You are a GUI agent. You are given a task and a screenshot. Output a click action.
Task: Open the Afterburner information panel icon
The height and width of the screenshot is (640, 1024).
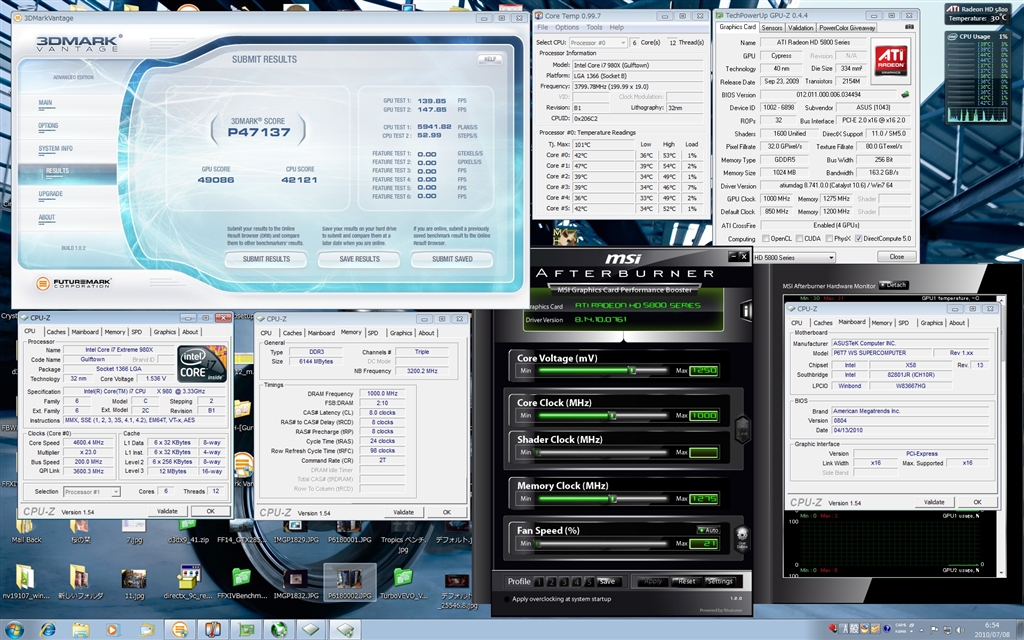click(x=747, y=312)
